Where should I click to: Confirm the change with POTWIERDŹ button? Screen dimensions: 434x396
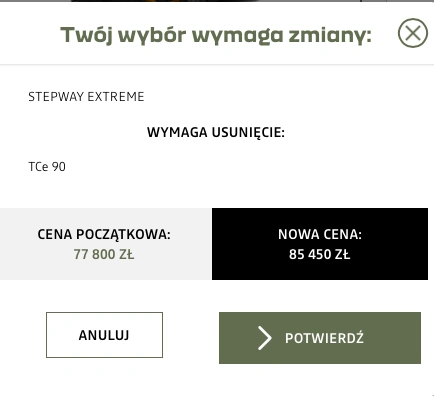tap(320, 338)
